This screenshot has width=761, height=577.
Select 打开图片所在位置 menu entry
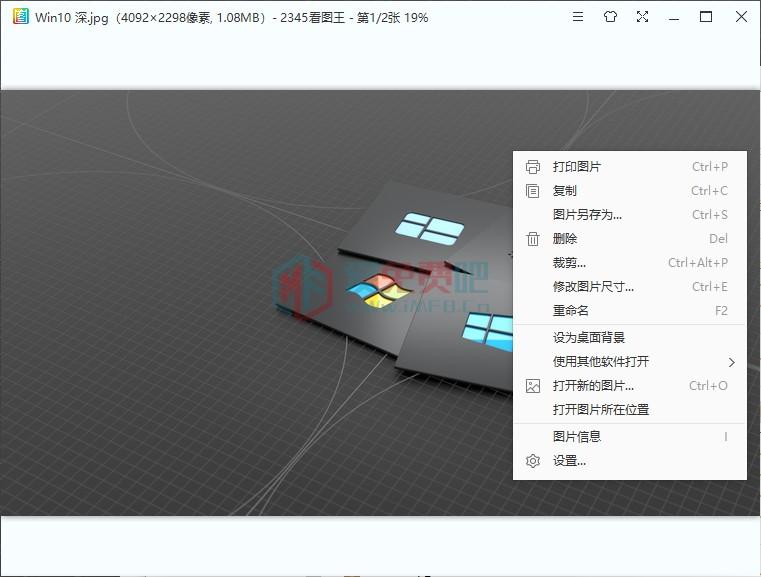[629, 410]
